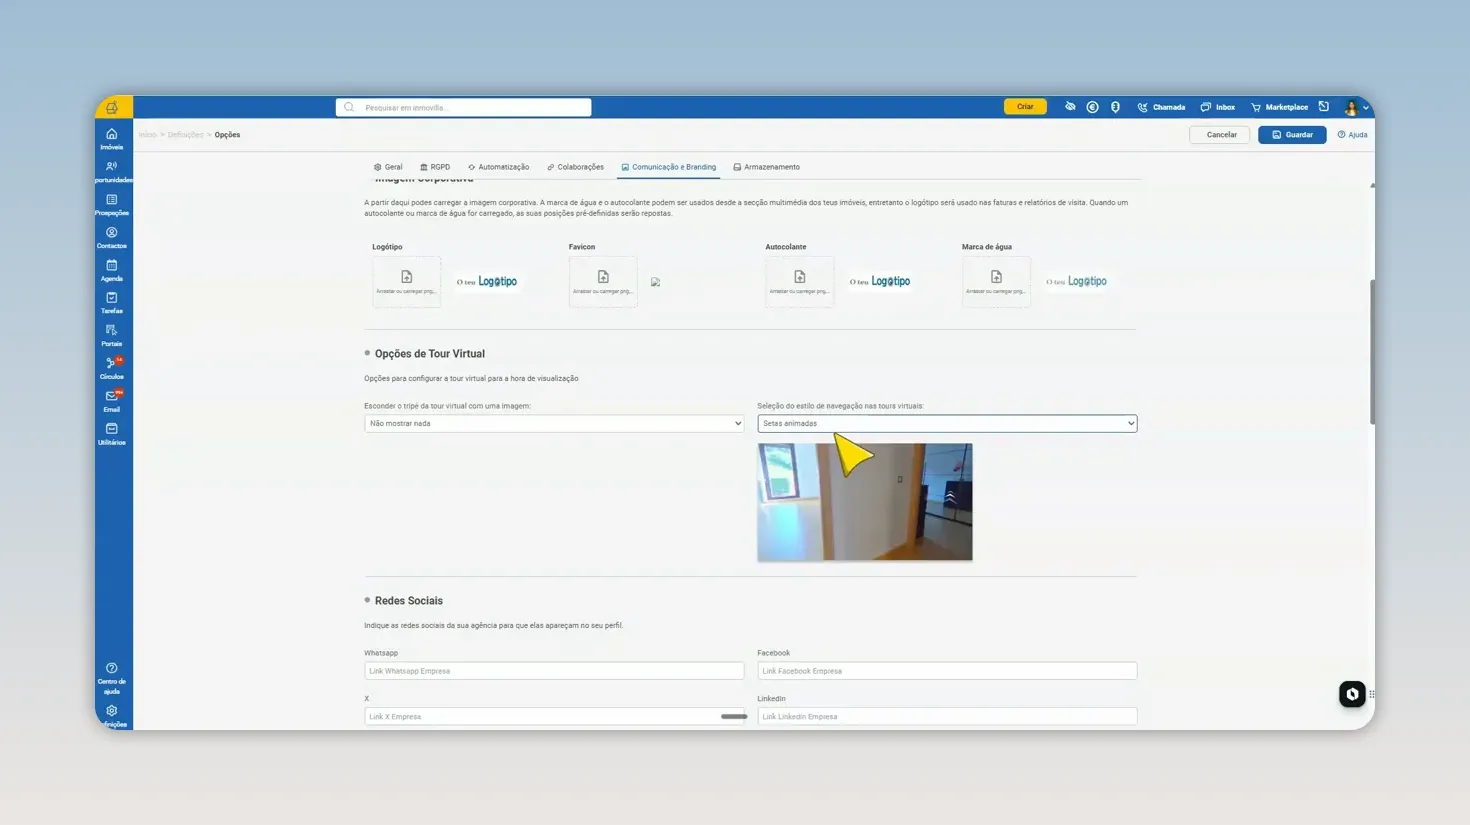Save changes with the Guardar button
The width and height of the screenshot is (1470, 825).
pyautogui.click(x=1292, y=135)
